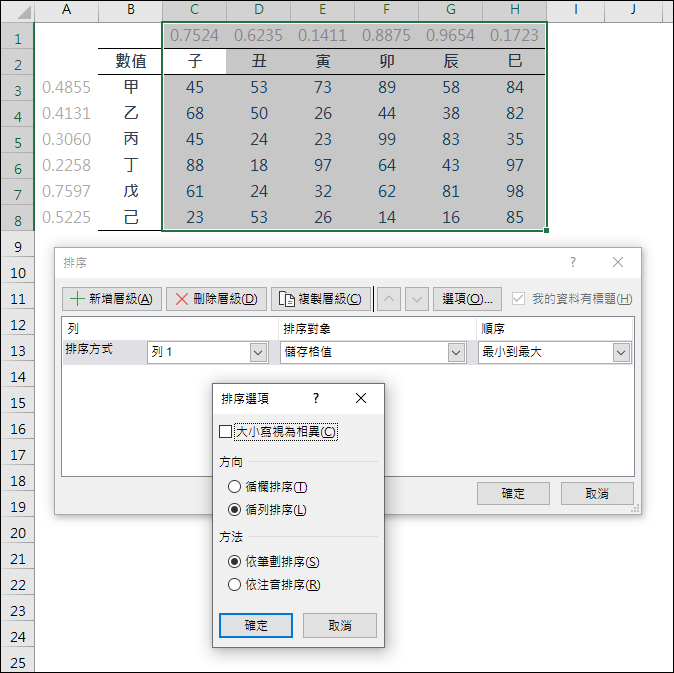674x673 pixels.
Task: Click the 丑 header cell
Action: [258, 61]
